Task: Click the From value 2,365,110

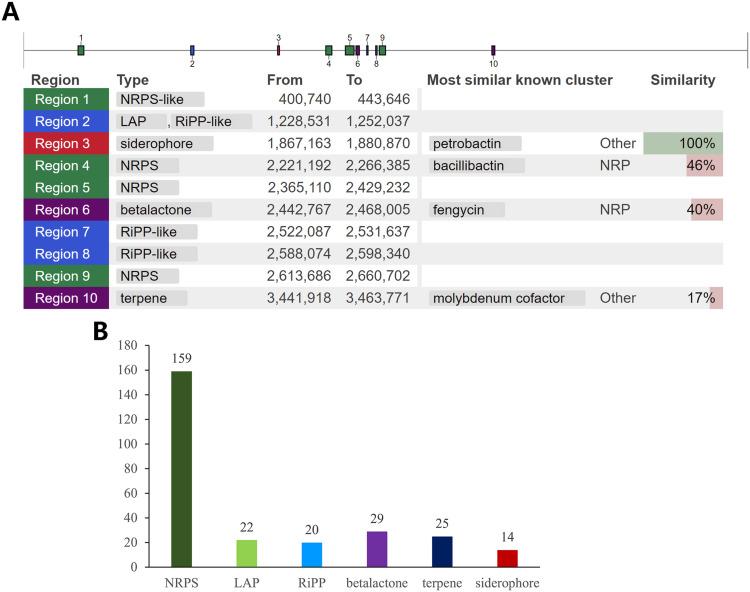Action: coord(299,187)
